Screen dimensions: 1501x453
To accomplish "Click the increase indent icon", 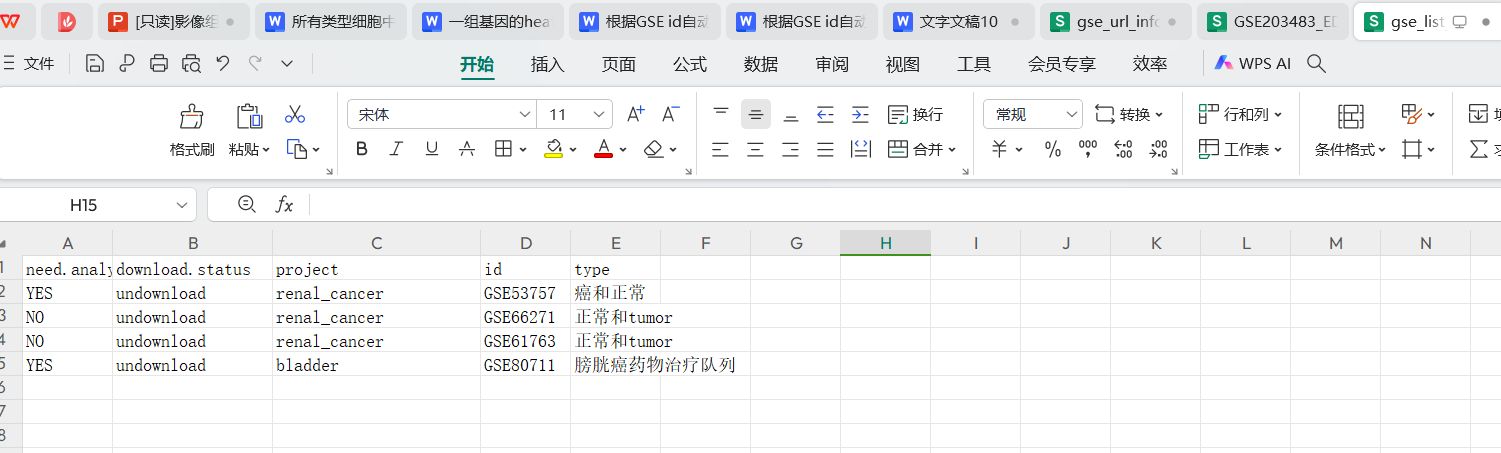I will pyautogui.click(x=860, y=114).
